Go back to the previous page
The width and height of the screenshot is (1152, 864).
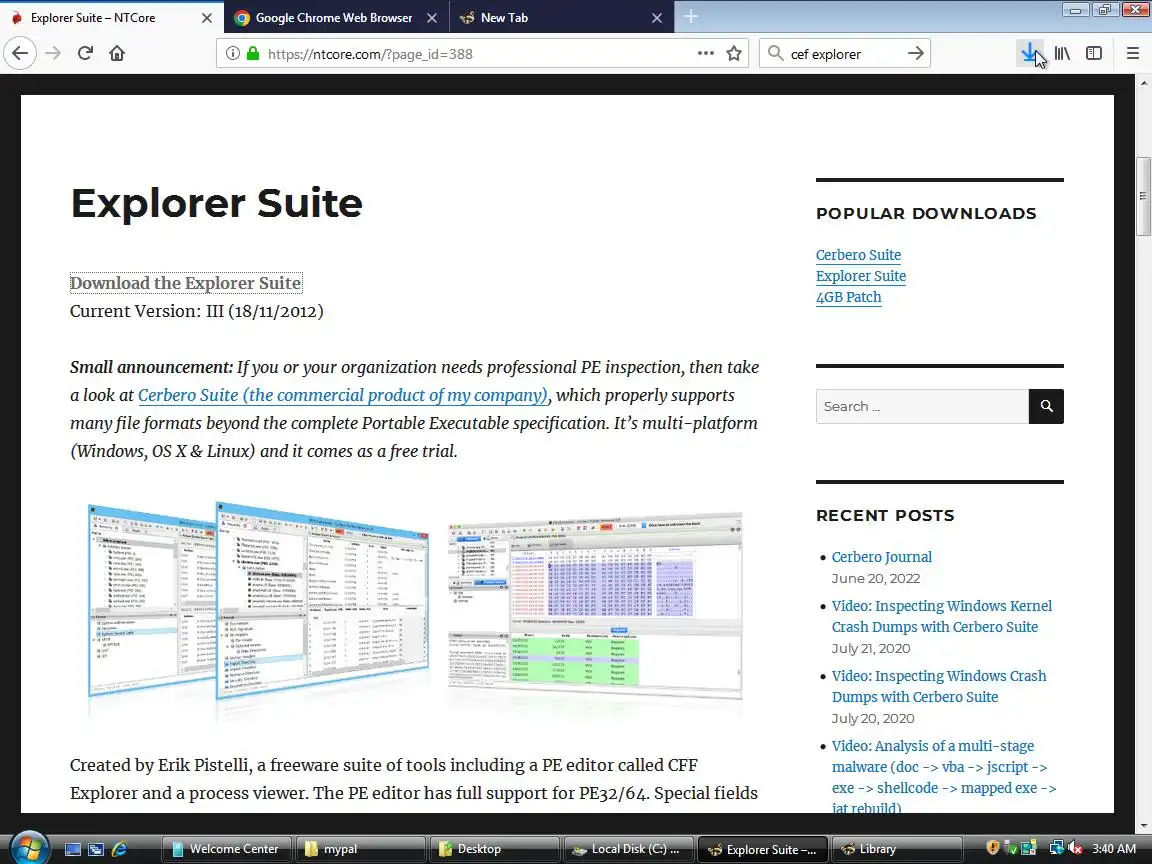pyautogui.click(x=20, y=53)
